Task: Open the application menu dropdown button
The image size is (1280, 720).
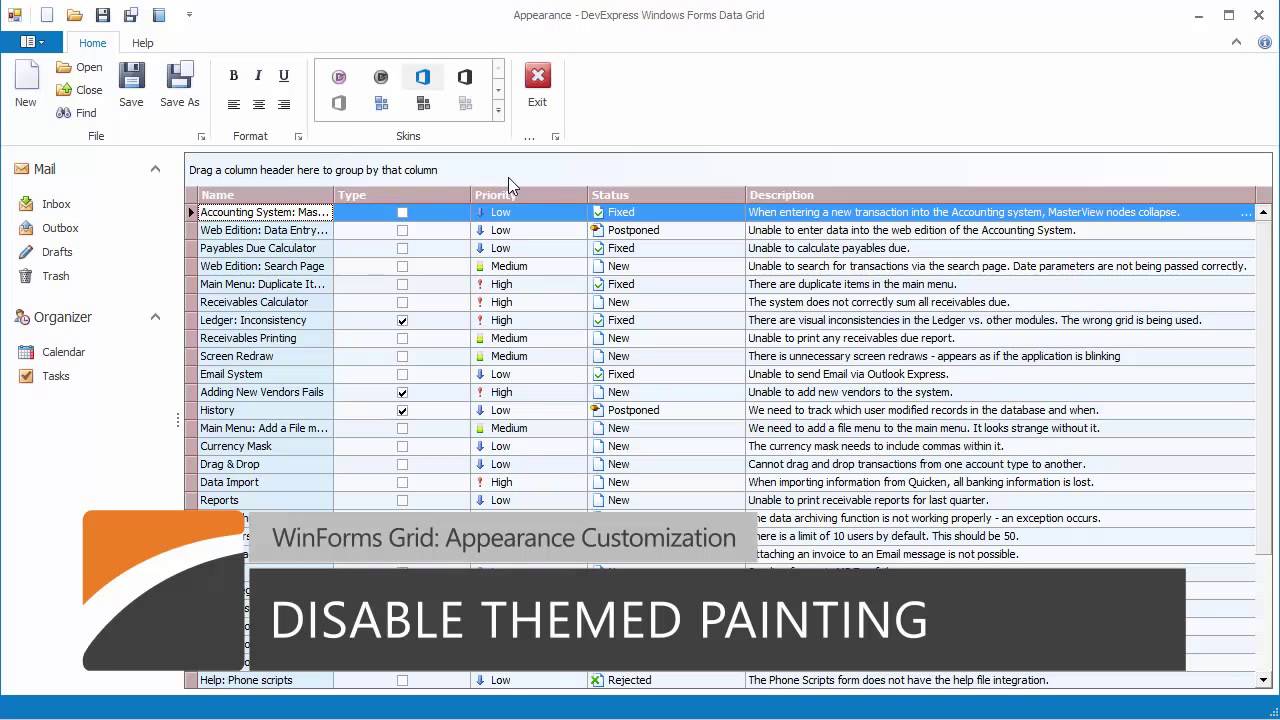Action: pos(31,42)
